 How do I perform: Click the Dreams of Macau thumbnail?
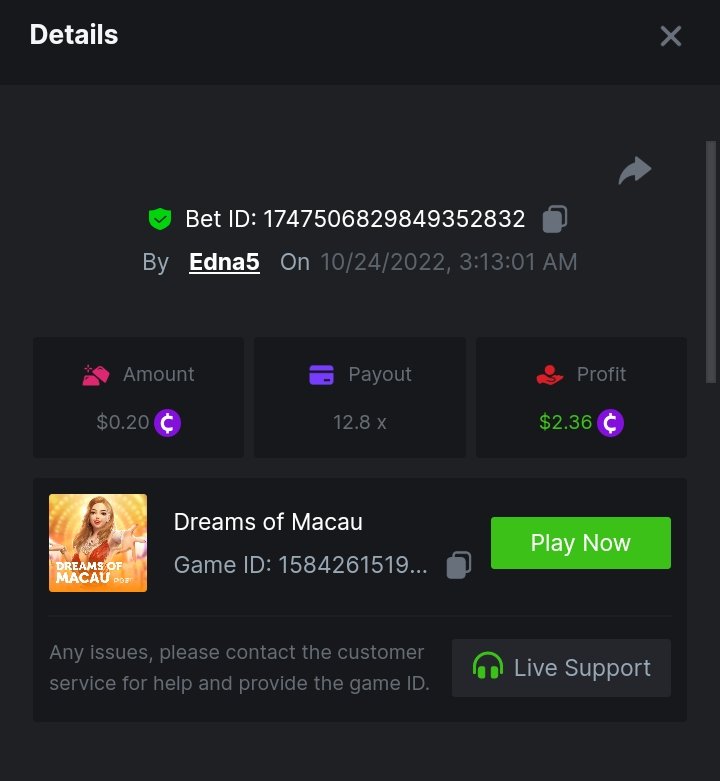tap(98, 543)
